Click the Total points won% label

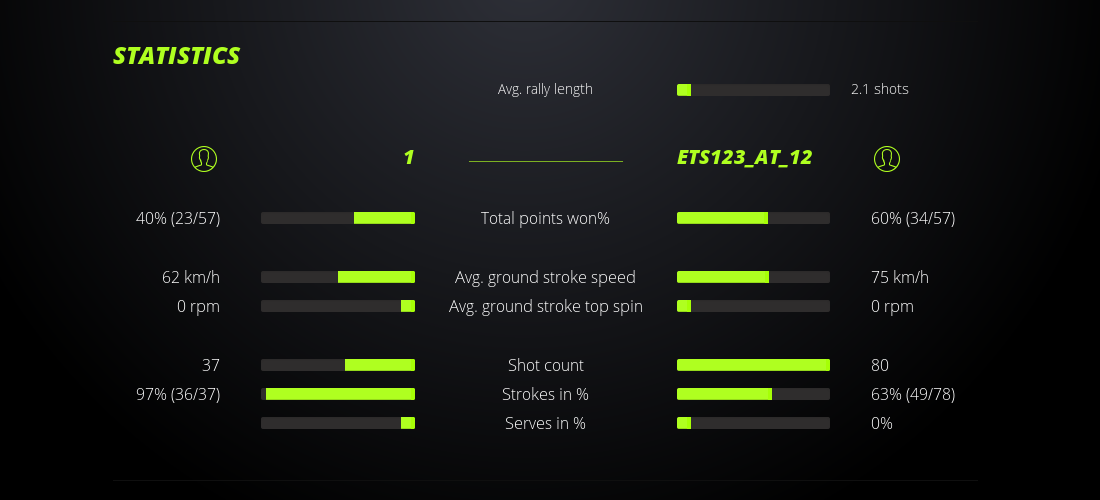pyautogui.click(x=545, y=218)
